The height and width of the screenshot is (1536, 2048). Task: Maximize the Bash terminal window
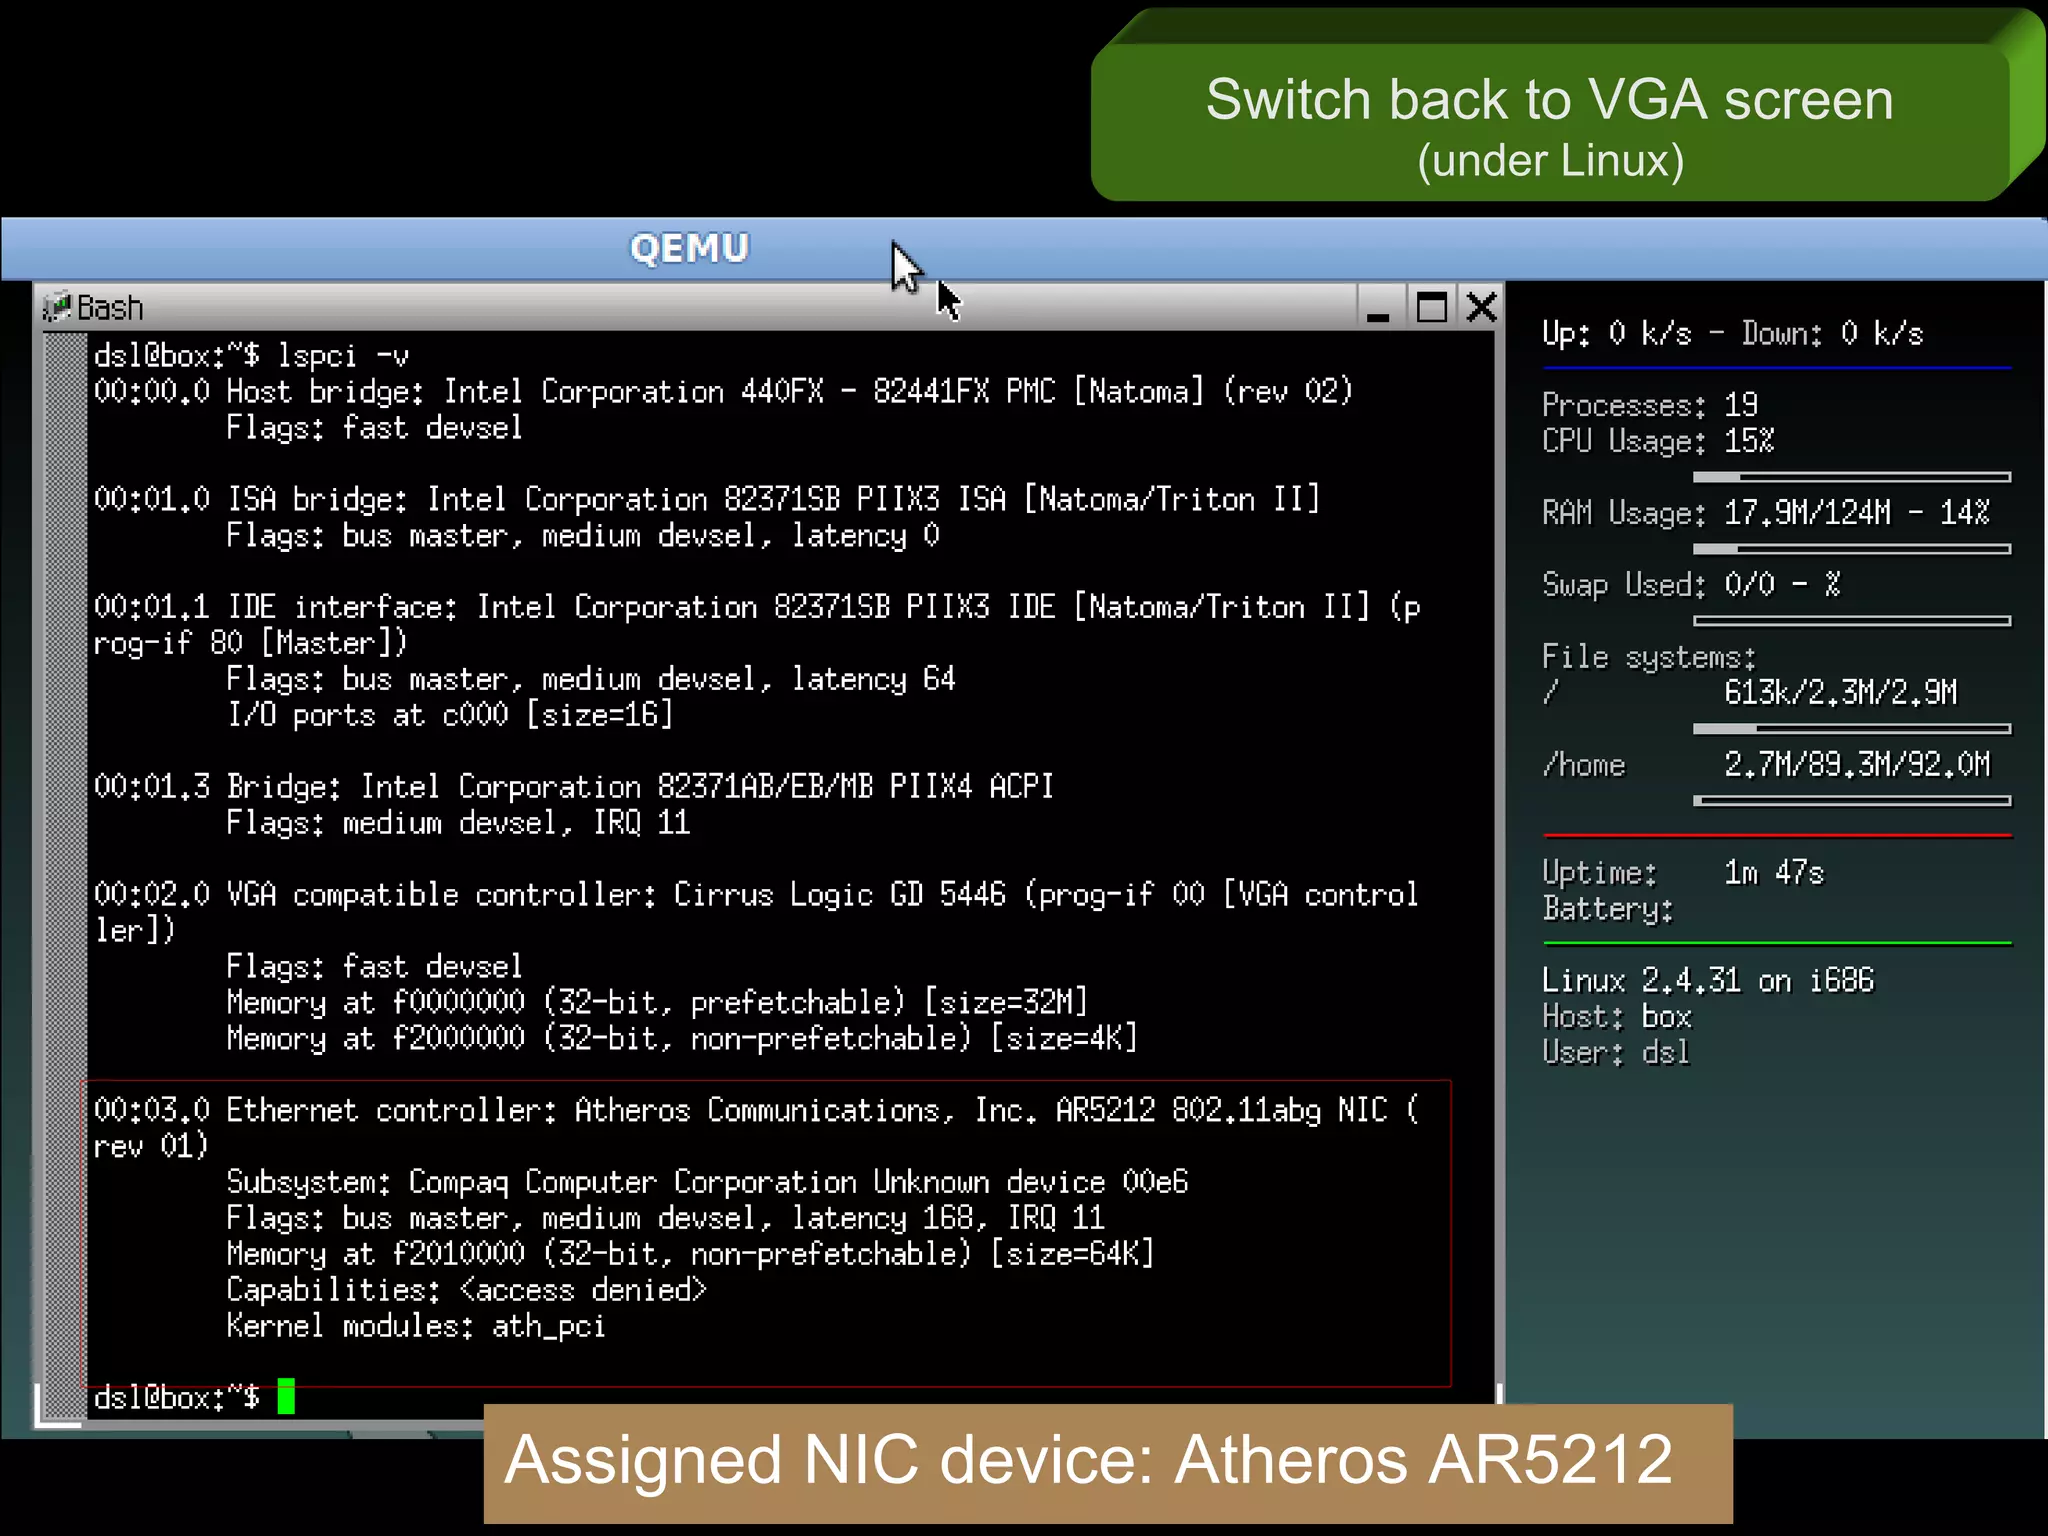1431,307
